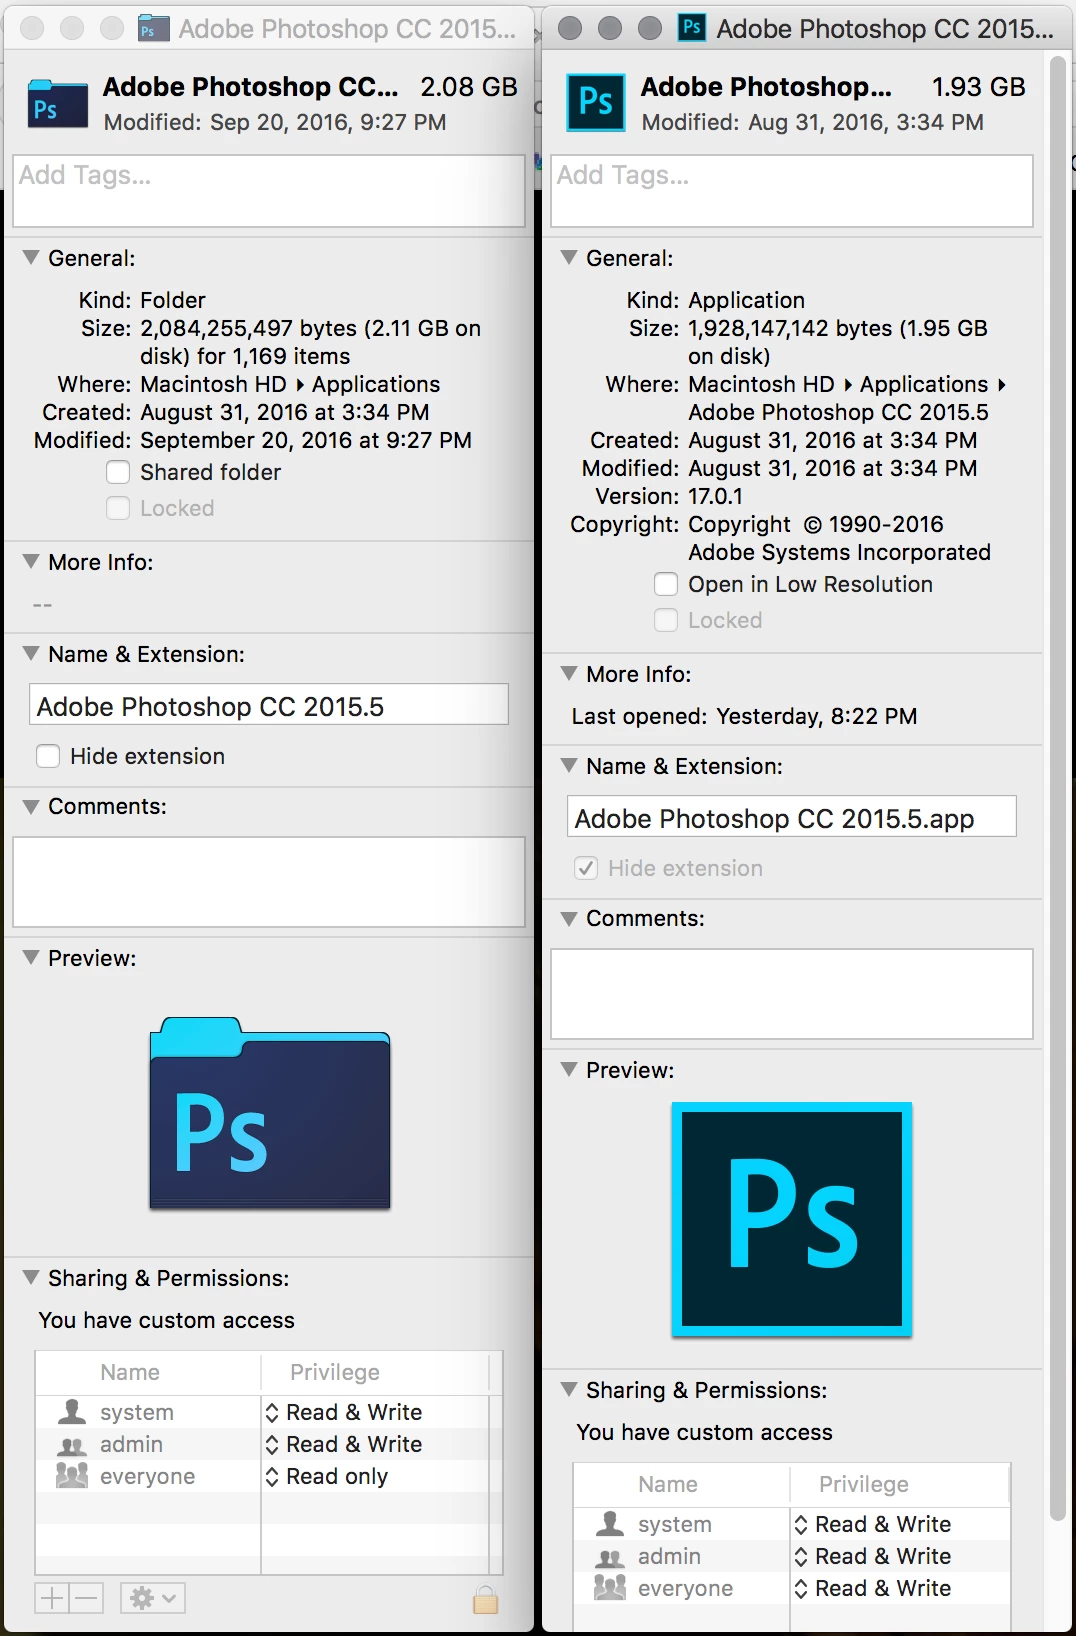Screen dimensions: 1076x1636
Task: Change admin privilege in app window
Action: click(873, 1556)
